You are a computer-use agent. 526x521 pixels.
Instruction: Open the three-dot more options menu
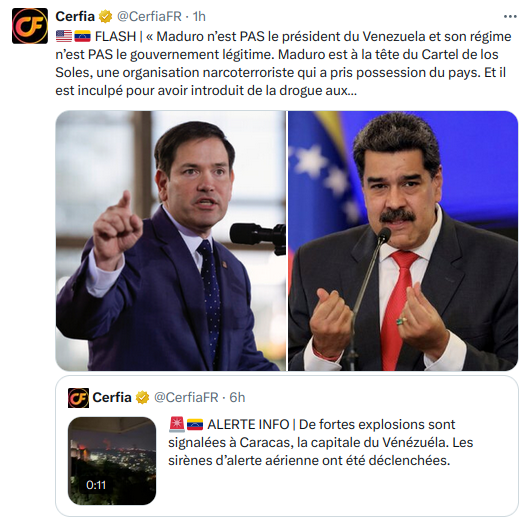[510, 16]
